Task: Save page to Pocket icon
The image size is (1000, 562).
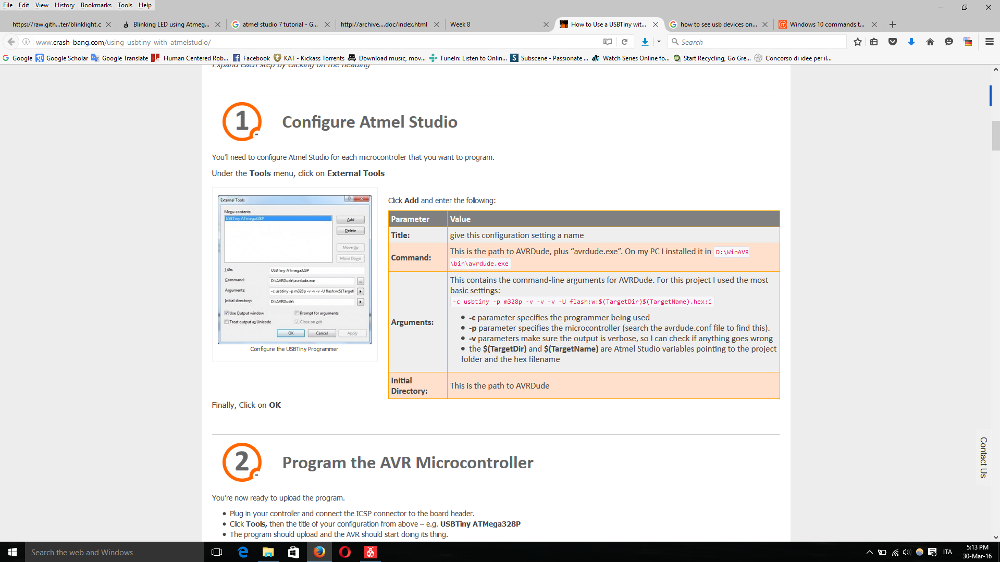Action: (x=893, y=41)
